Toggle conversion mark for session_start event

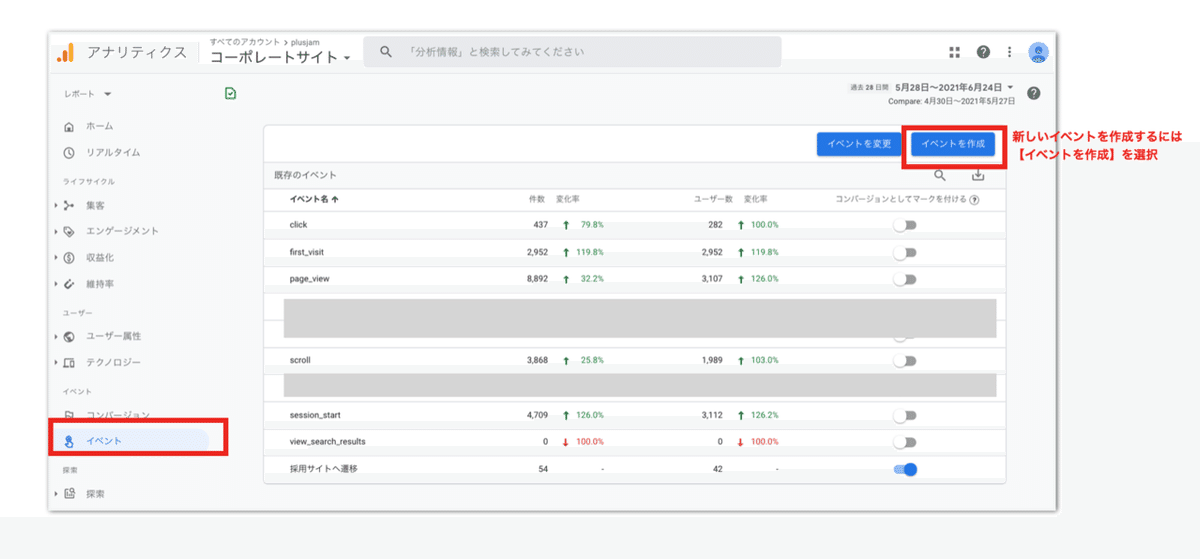905,415
